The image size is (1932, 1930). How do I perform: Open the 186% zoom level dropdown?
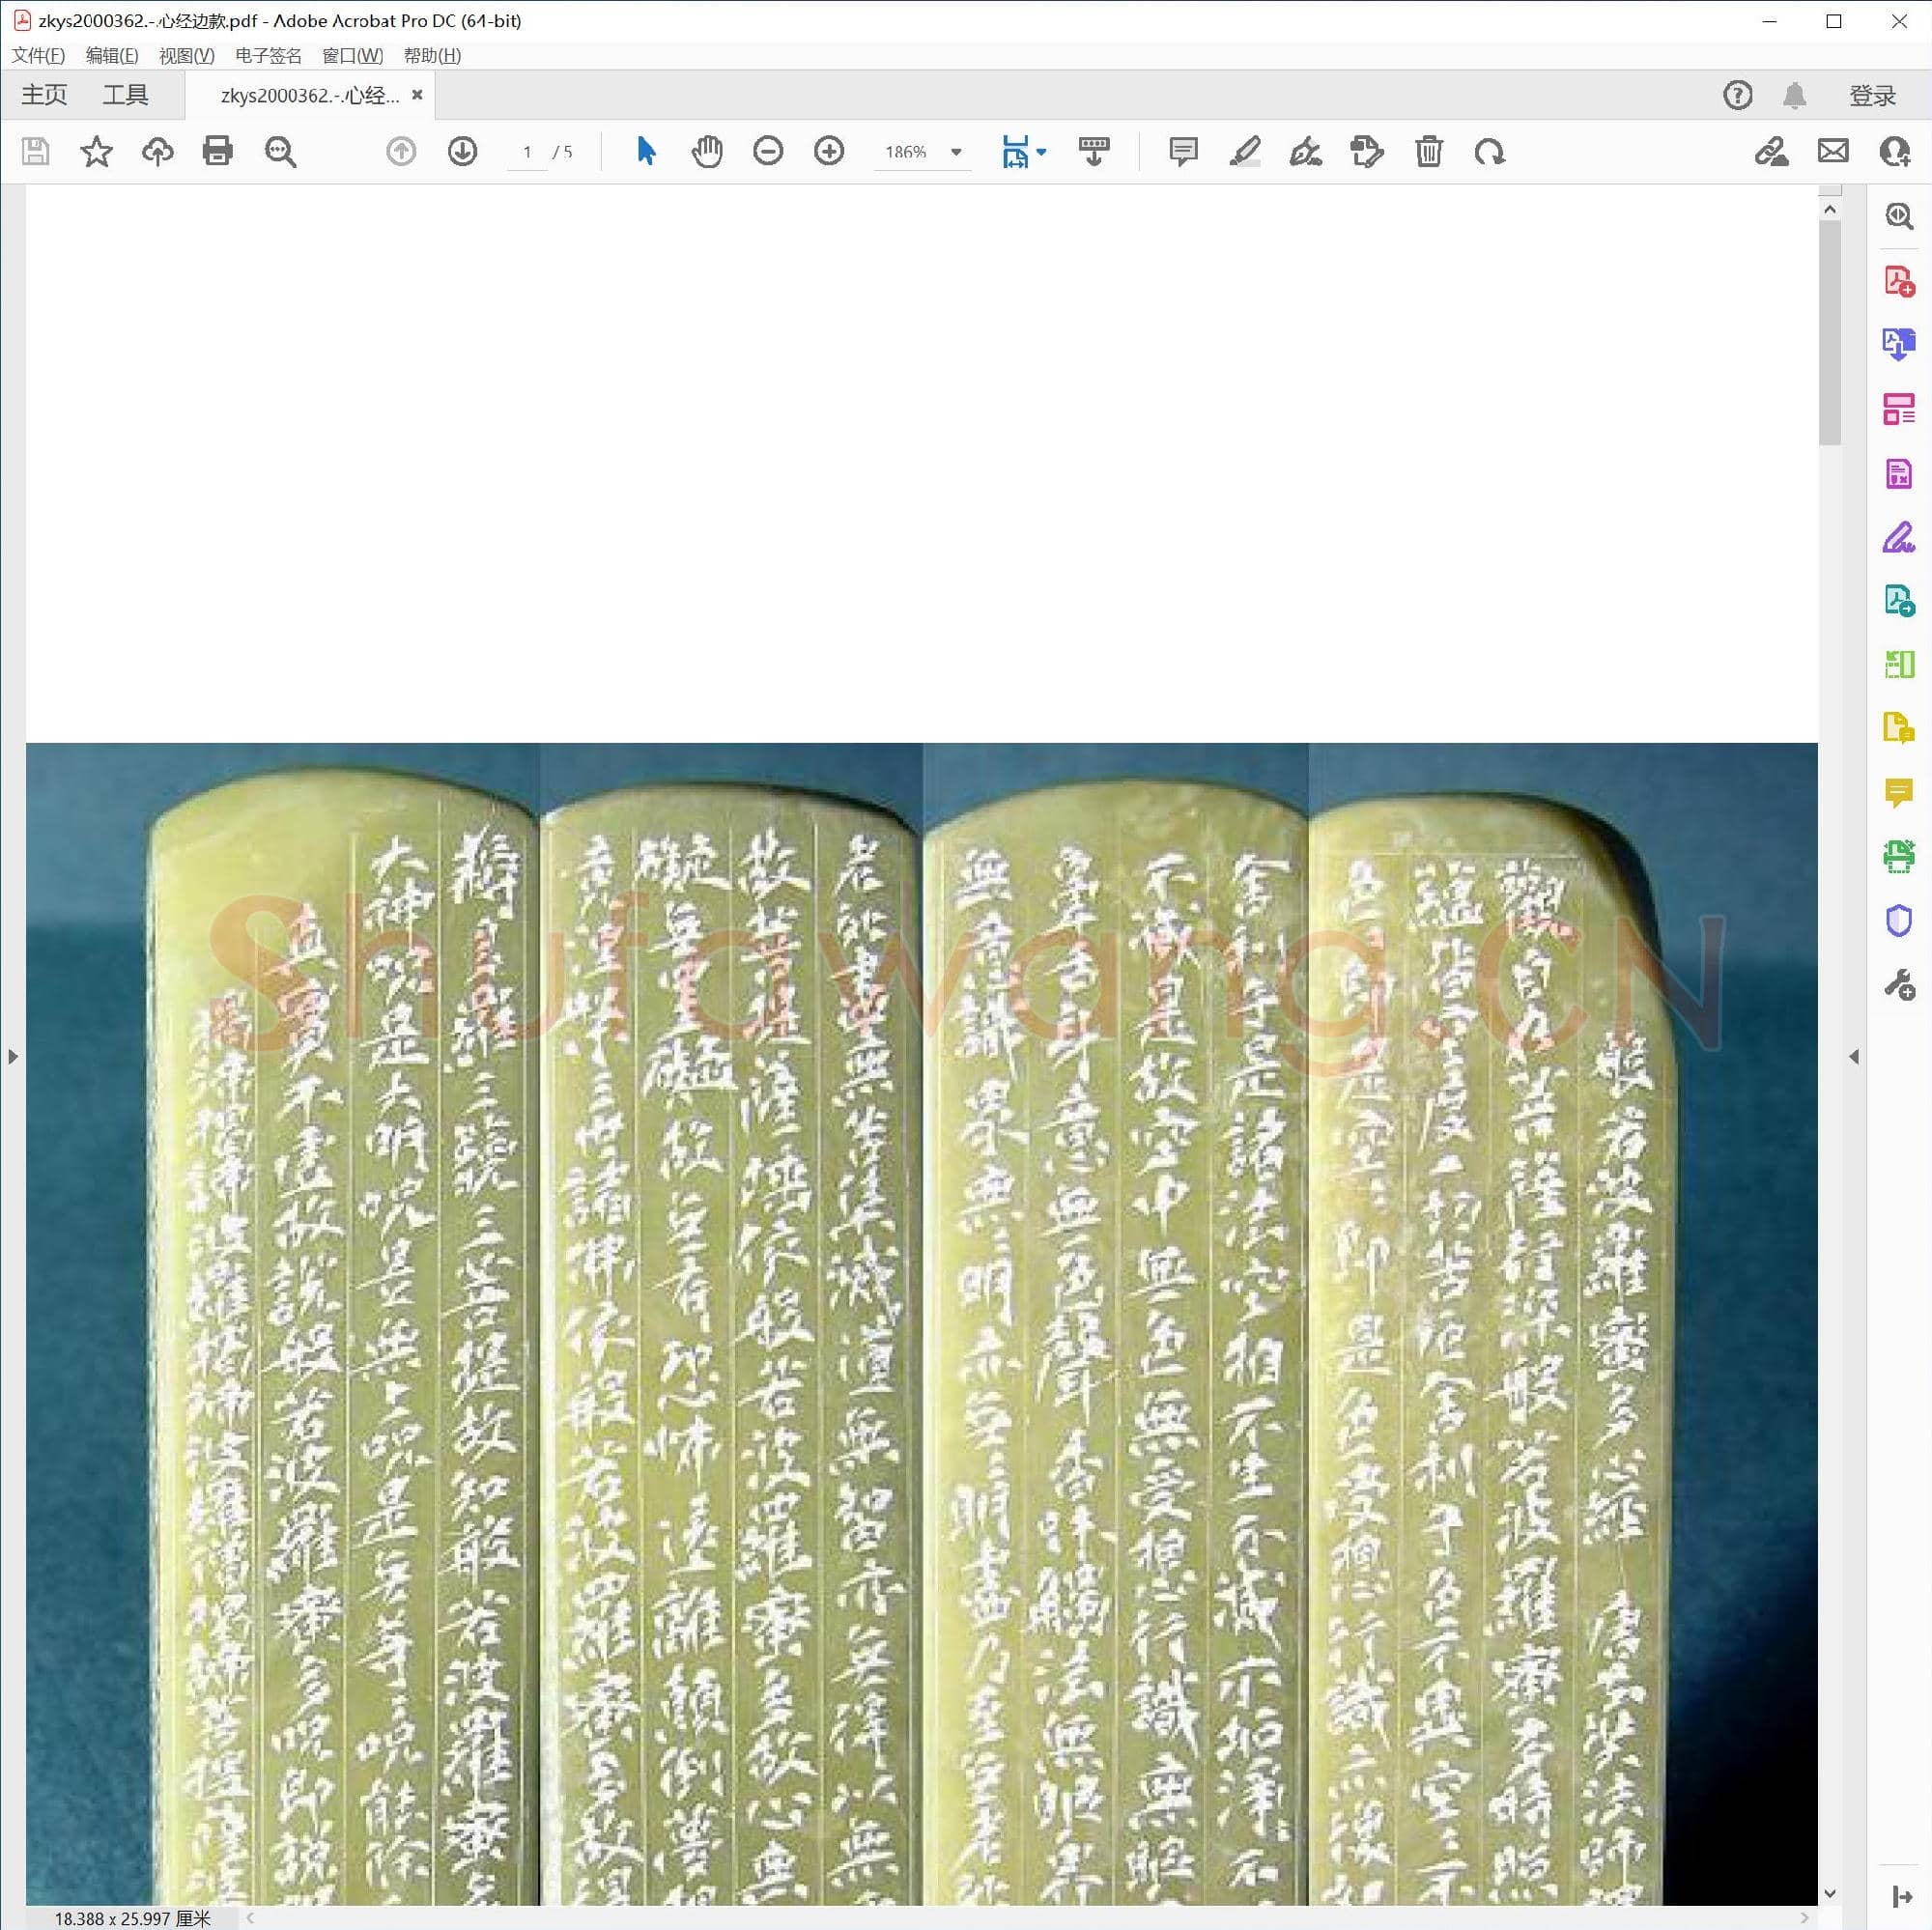click(x=956, y=152)
